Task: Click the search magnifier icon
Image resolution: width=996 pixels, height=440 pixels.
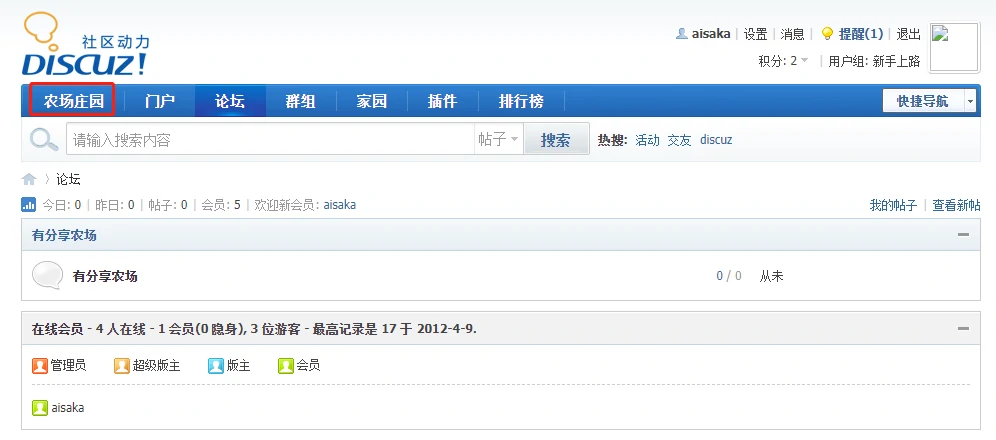Action: (x=44, y=140)
